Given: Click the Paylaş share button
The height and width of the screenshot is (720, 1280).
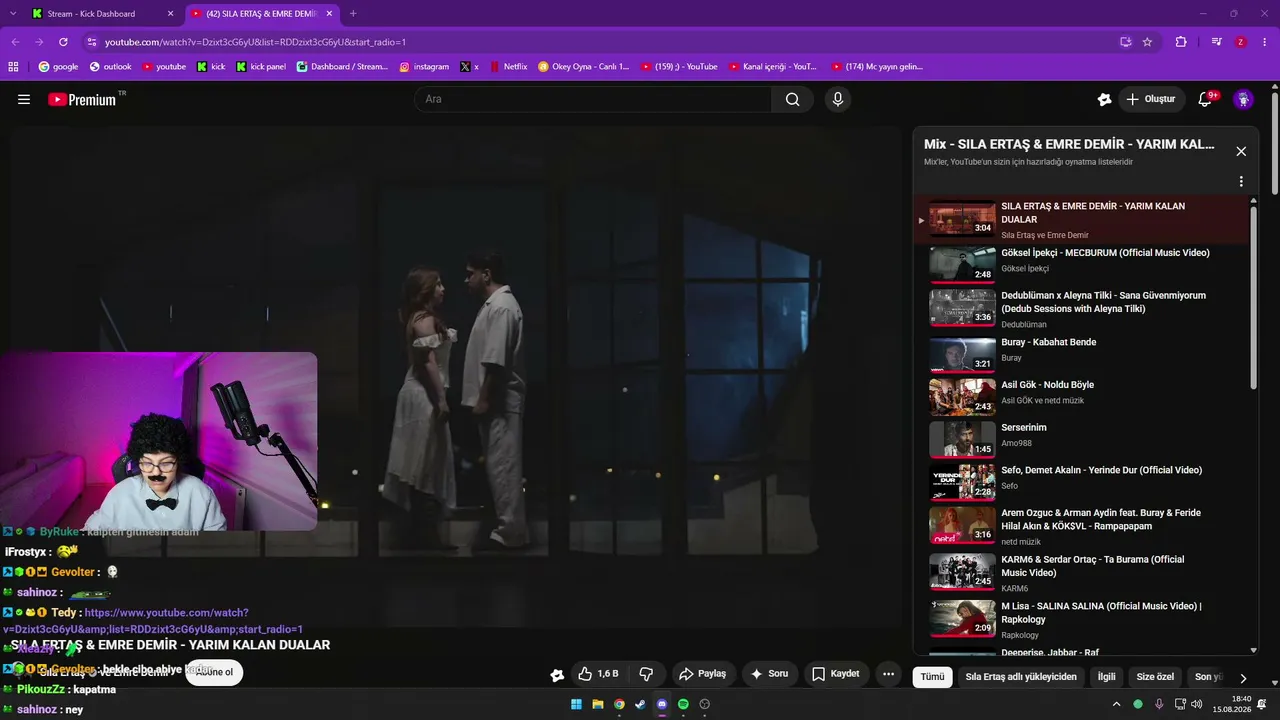Looking at the screenshot, I should pyautogui.click(x=702, y=674).
